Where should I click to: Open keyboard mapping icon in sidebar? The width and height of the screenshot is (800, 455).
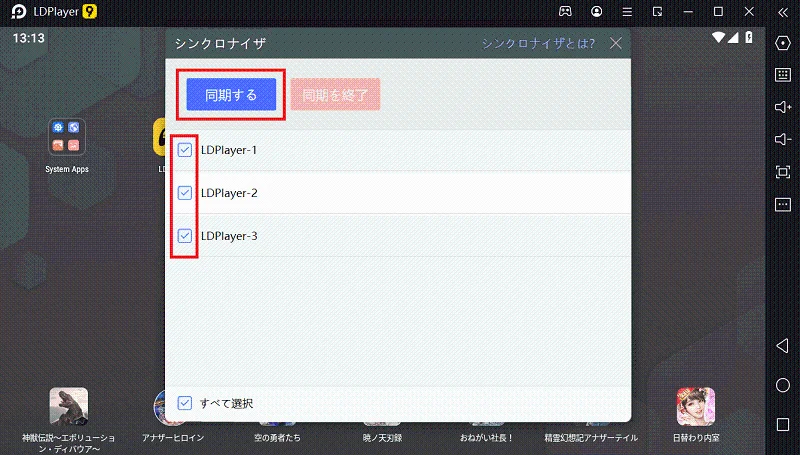tap(783, 74)
